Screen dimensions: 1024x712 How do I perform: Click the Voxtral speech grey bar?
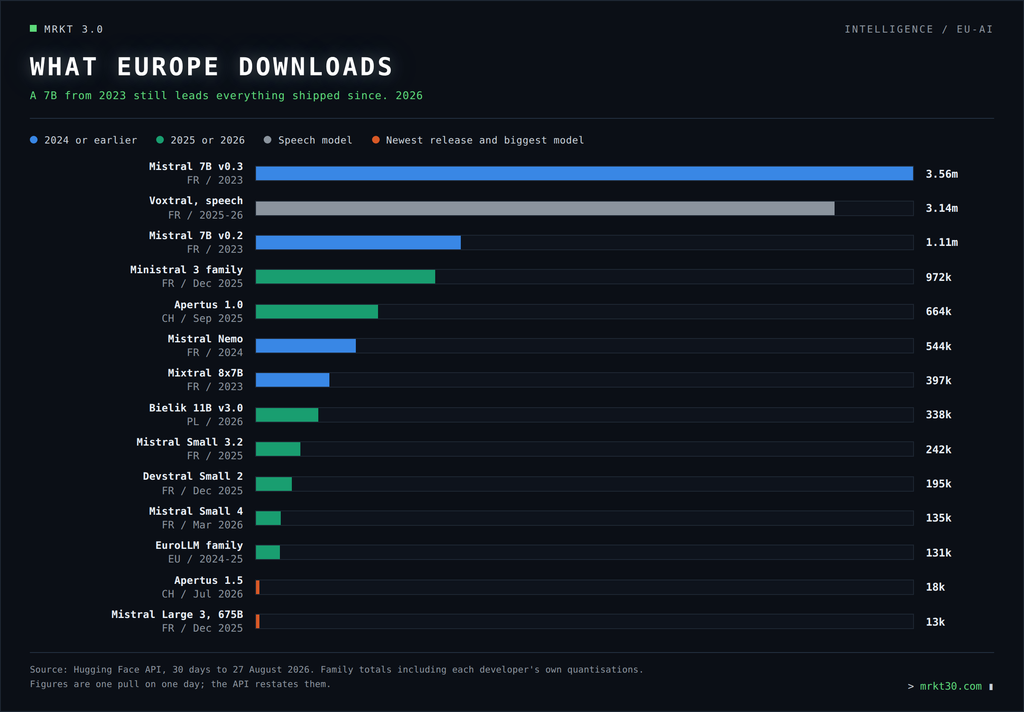[545, 208]
